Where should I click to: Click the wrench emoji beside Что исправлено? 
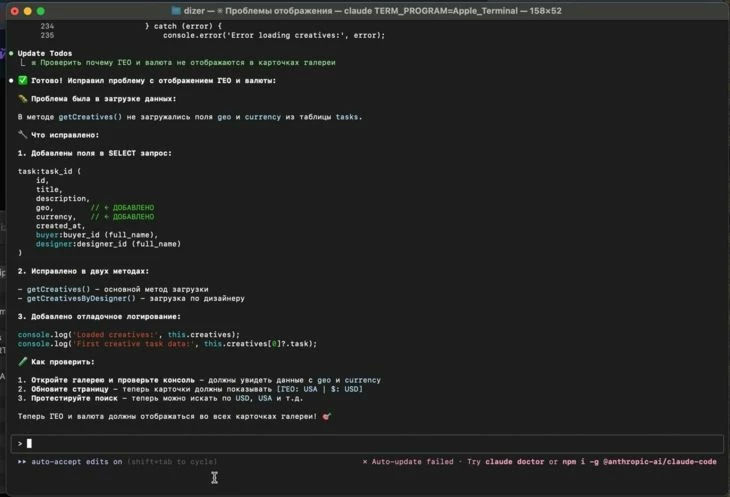tap(23, 135)
